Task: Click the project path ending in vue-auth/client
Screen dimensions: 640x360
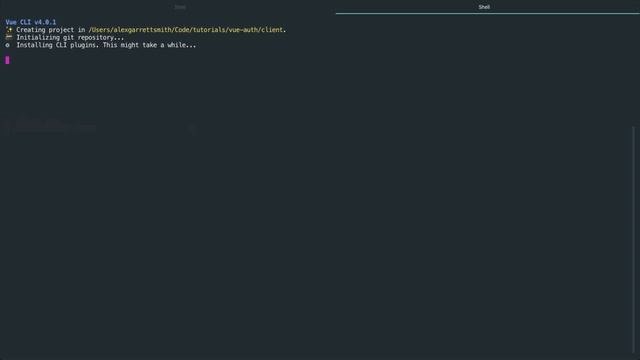Action: pos(186,30)
